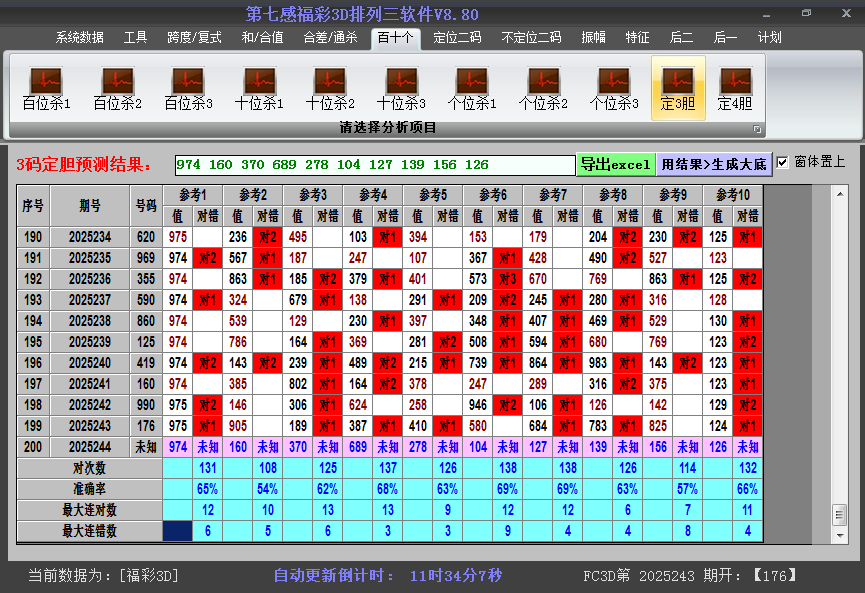Activate the 定3胆 icon
Screen dimensions: 865x593
678,88
